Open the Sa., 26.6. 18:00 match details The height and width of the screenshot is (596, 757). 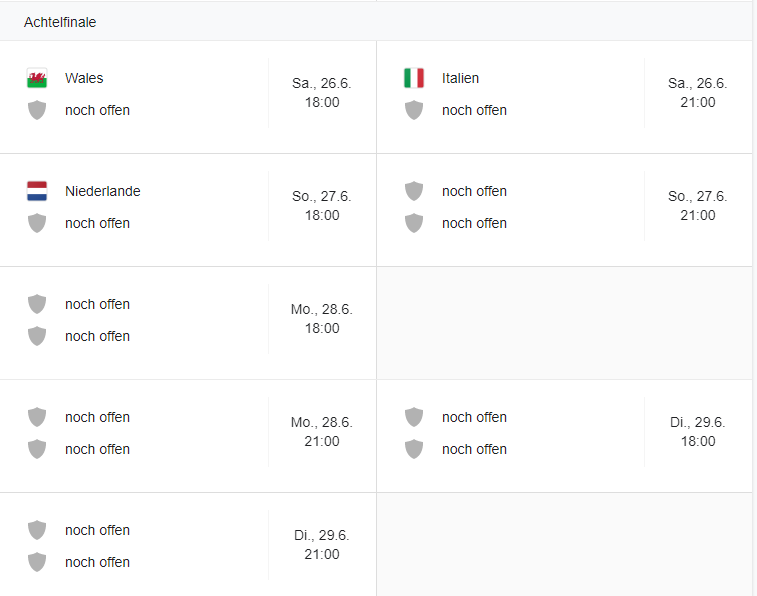click(x=321, y=93)
